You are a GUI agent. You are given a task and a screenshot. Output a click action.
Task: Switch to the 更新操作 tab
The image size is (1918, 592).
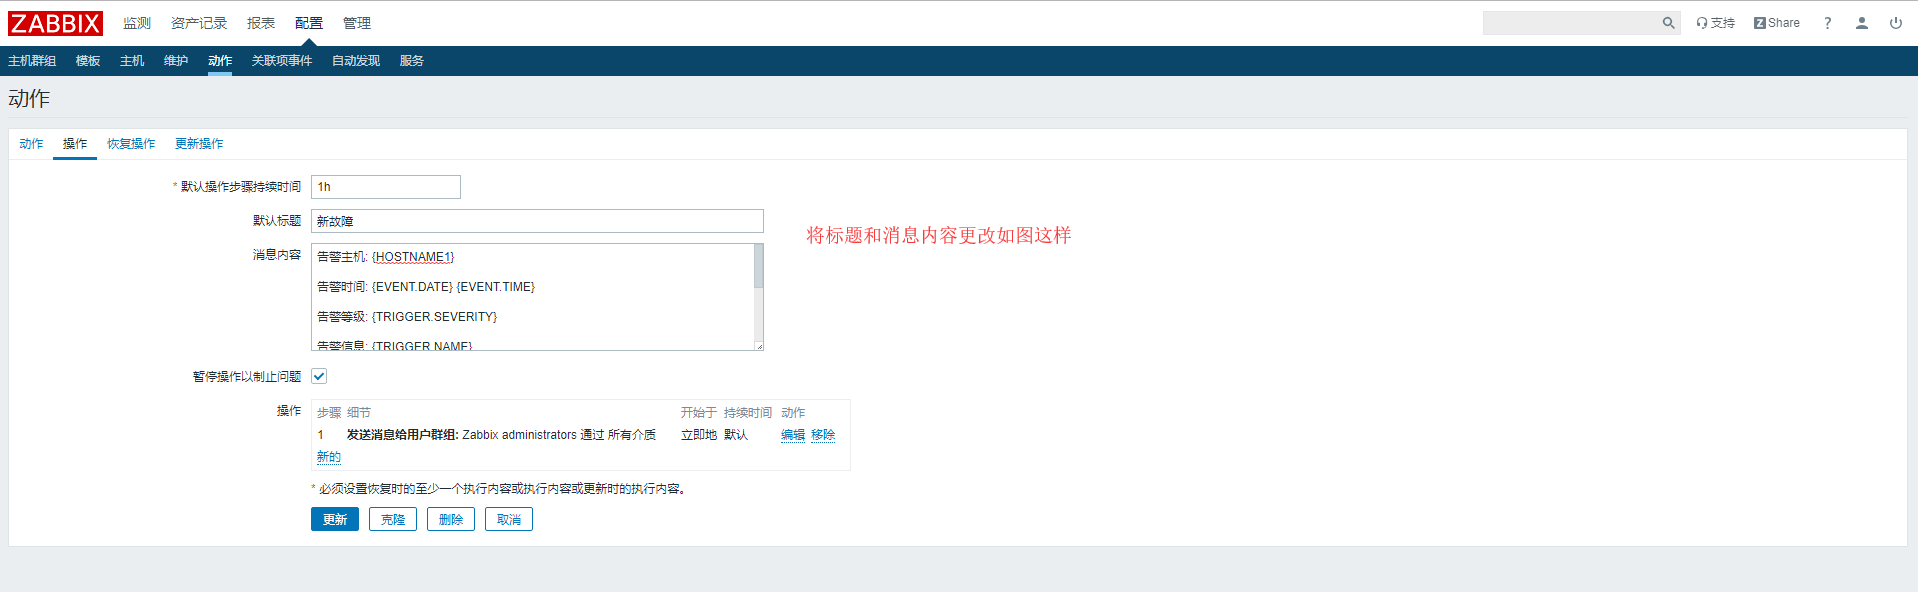coord(199,144)
